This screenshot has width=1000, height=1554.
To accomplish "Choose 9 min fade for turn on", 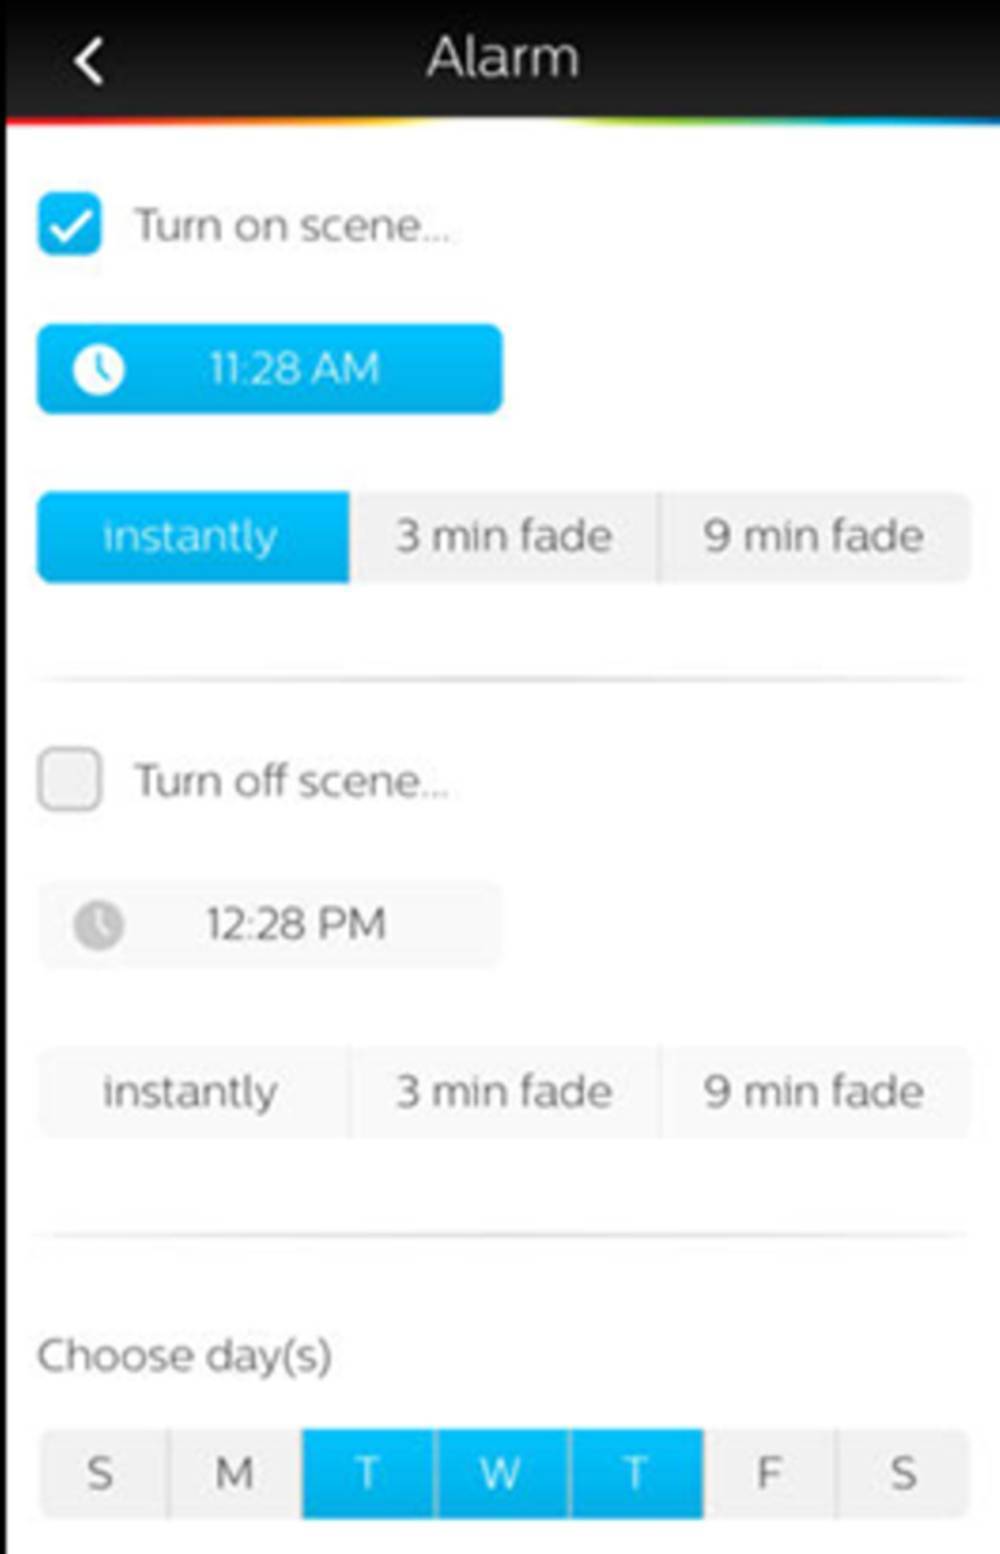I will tap(814, 537).
